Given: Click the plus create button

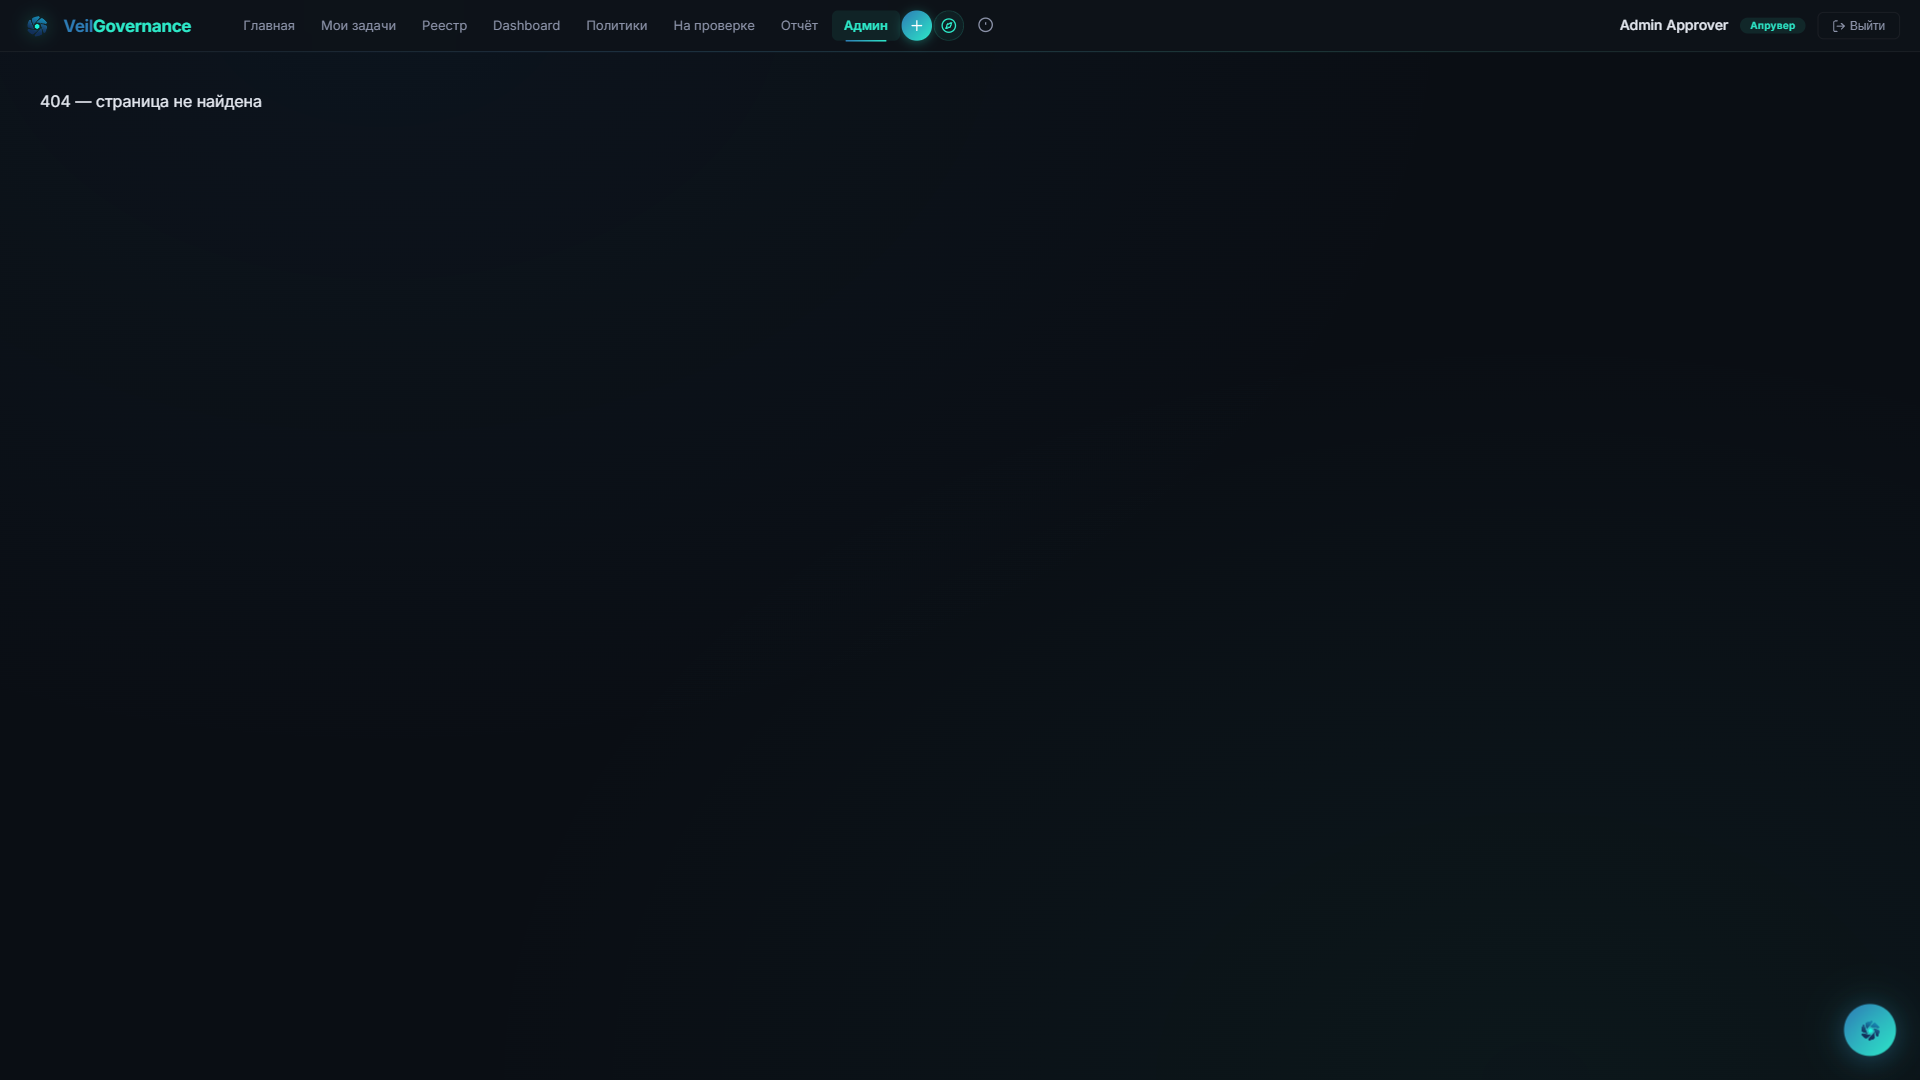Looking at the screenshot, I should [x=916, y=26].
